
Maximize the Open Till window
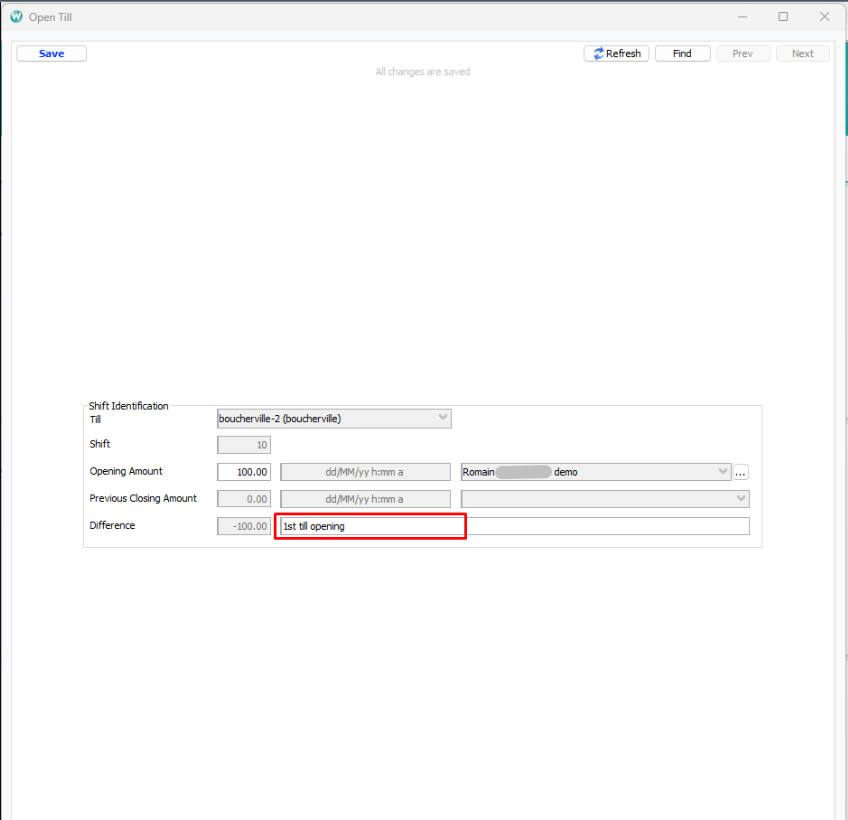coord(783,17)
